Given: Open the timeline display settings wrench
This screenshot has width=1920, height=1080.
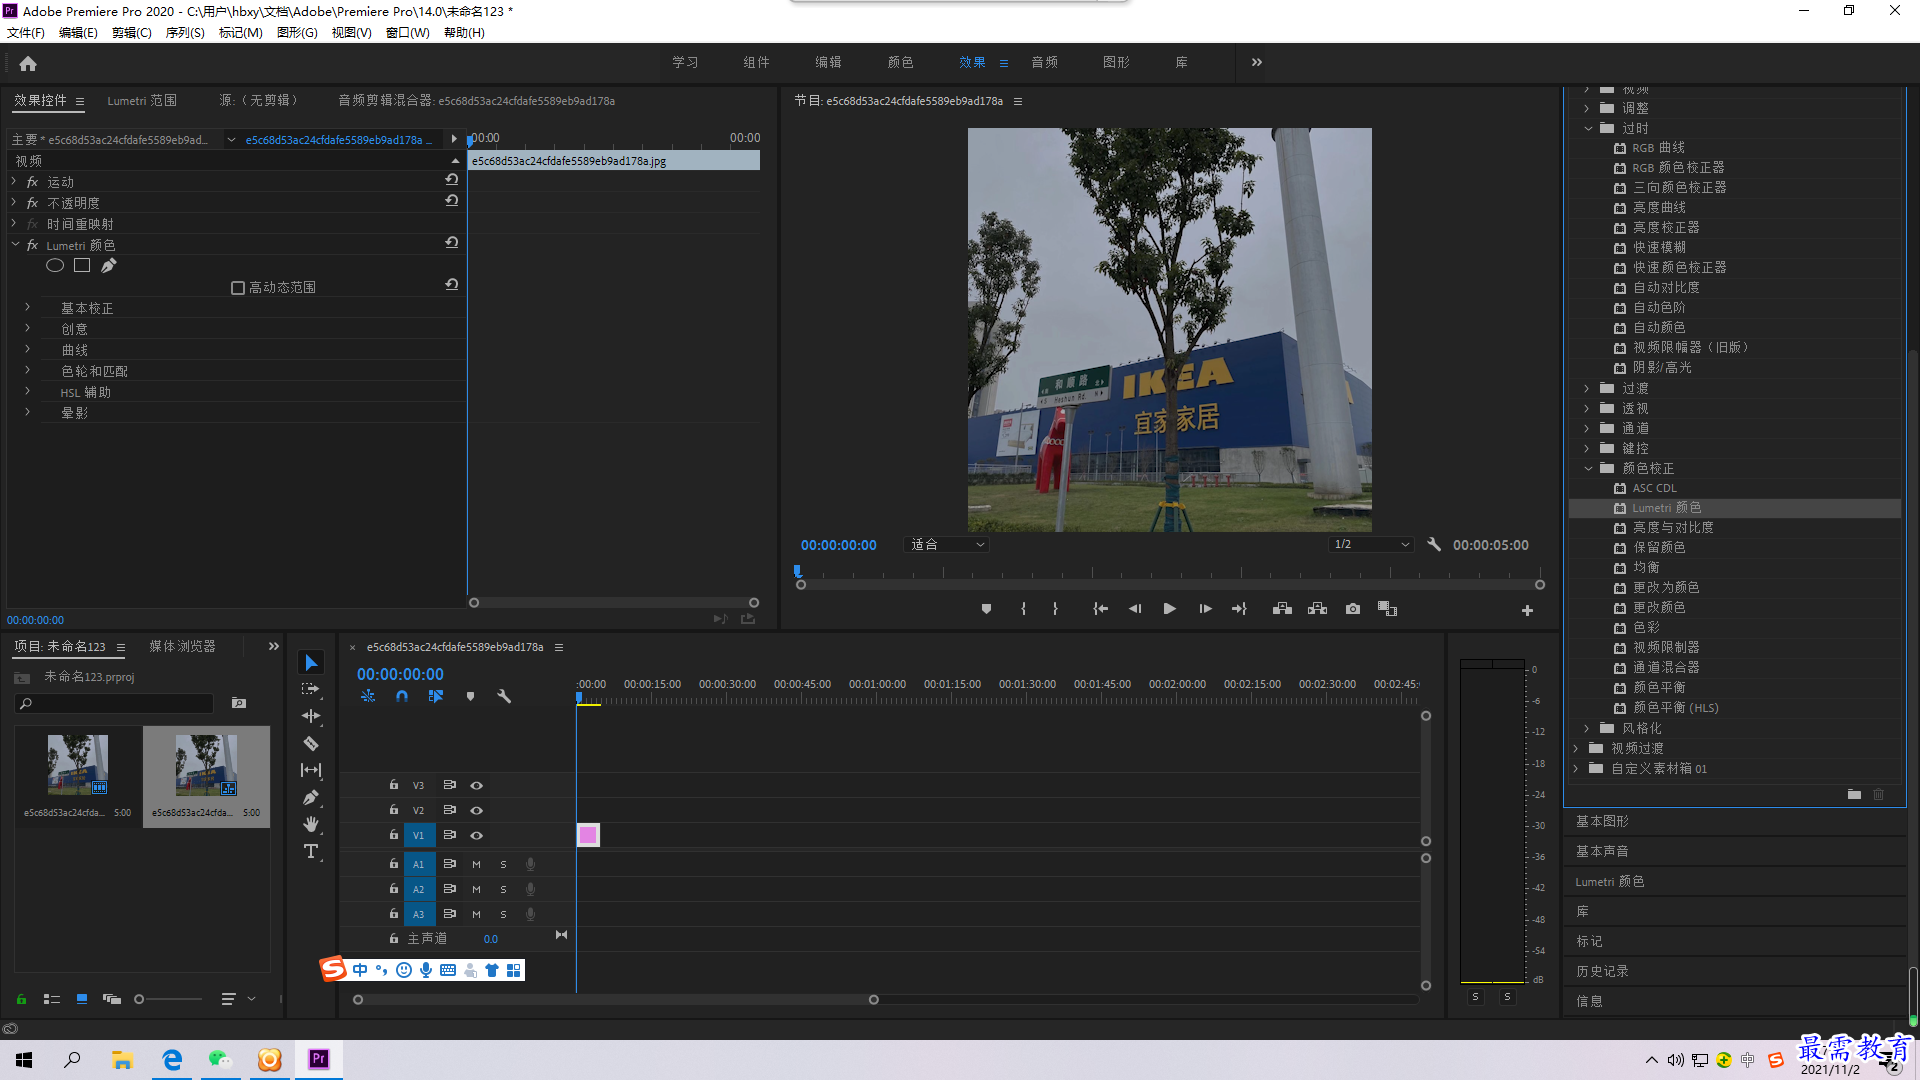Looking at the screenshot, I should [504, 696].
